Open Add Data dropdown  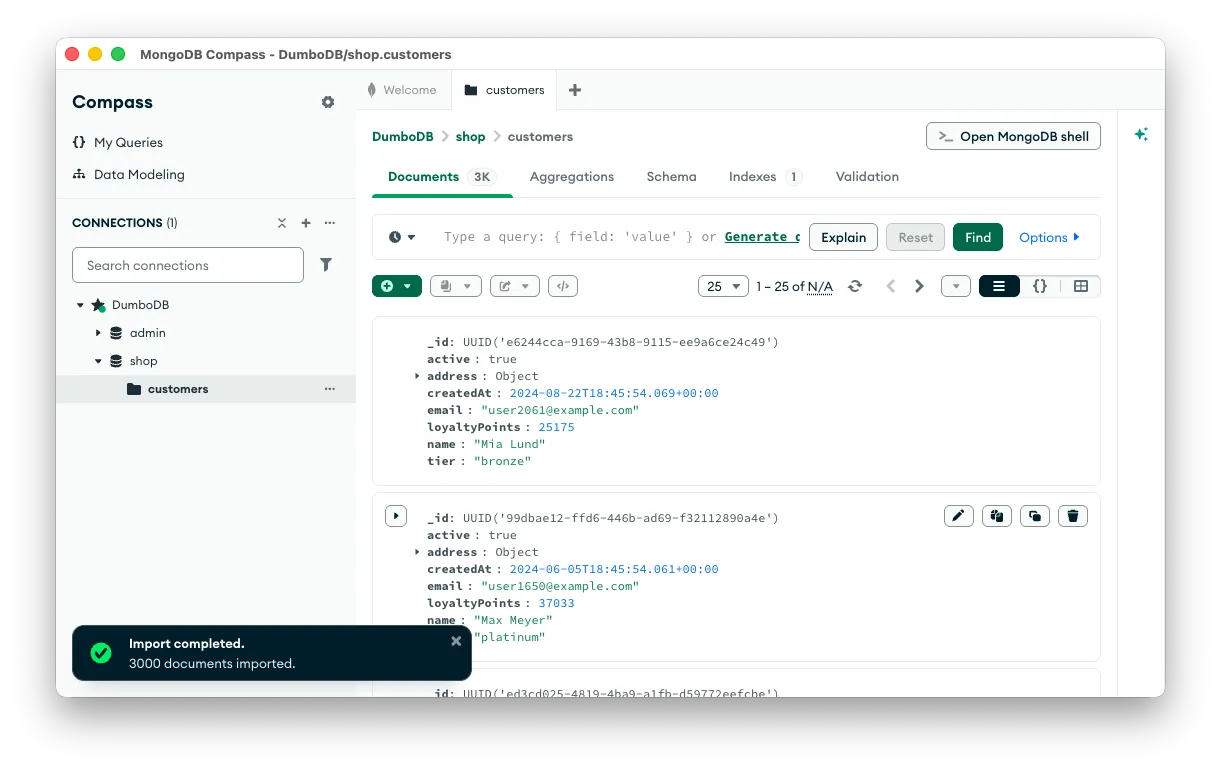pos(397,286)
